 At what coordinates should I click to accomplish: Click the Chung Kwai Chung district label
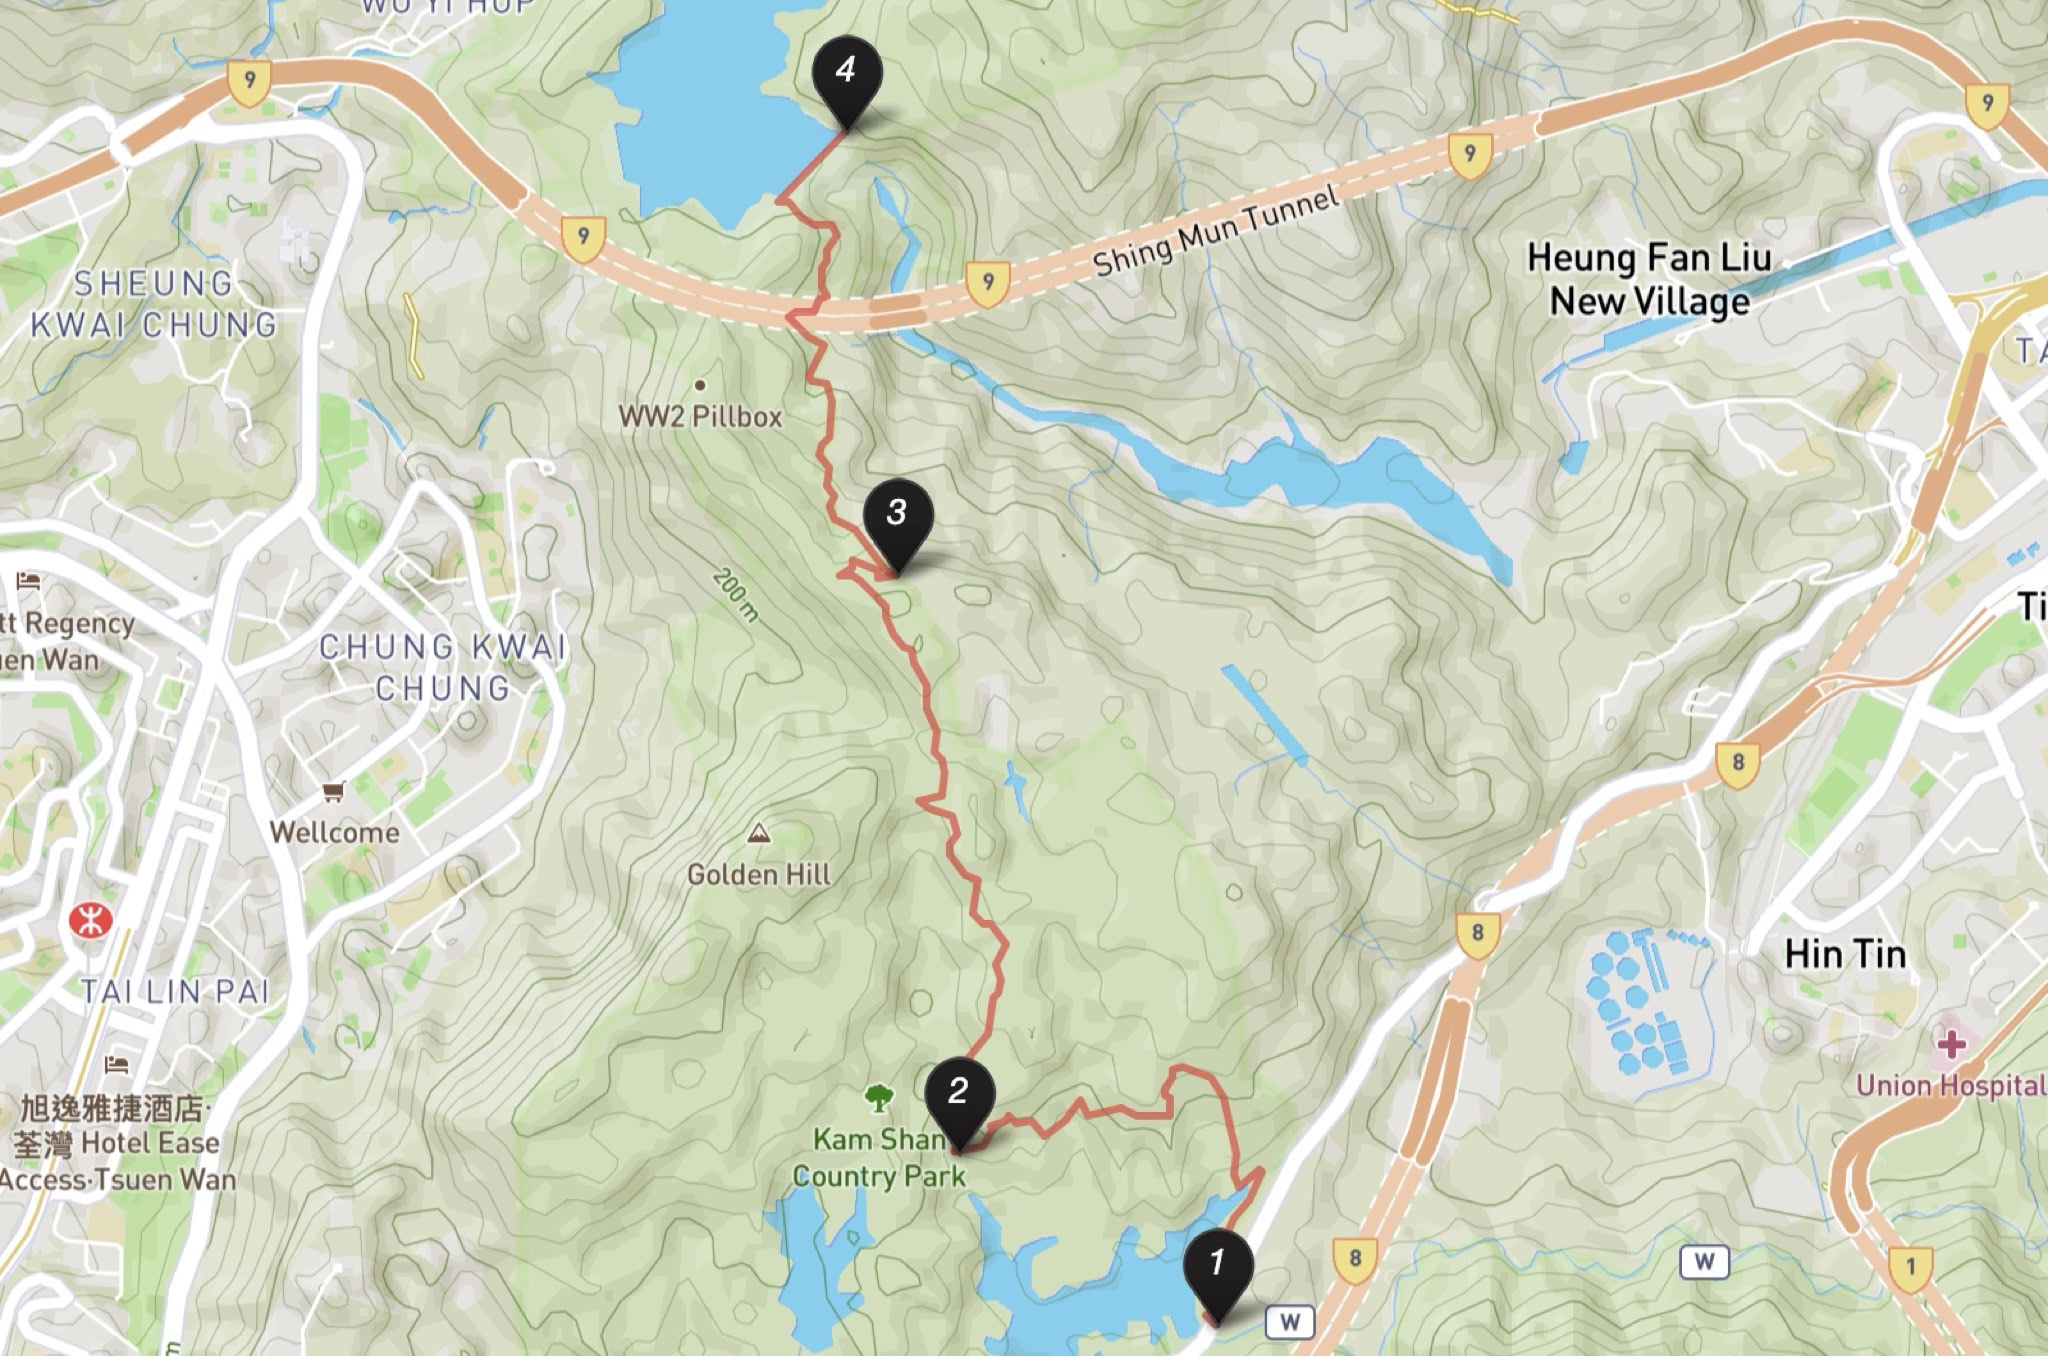(x=443, y=667)
